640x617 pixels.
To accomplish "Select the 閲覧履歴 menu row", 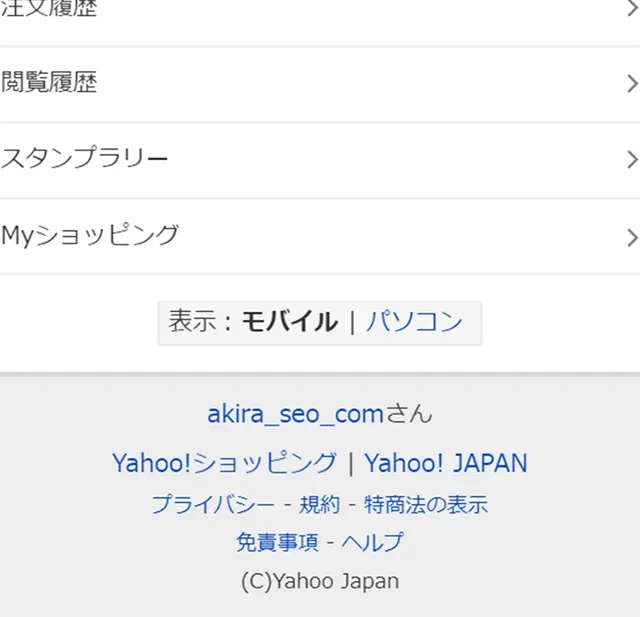I will pos(320,84).
